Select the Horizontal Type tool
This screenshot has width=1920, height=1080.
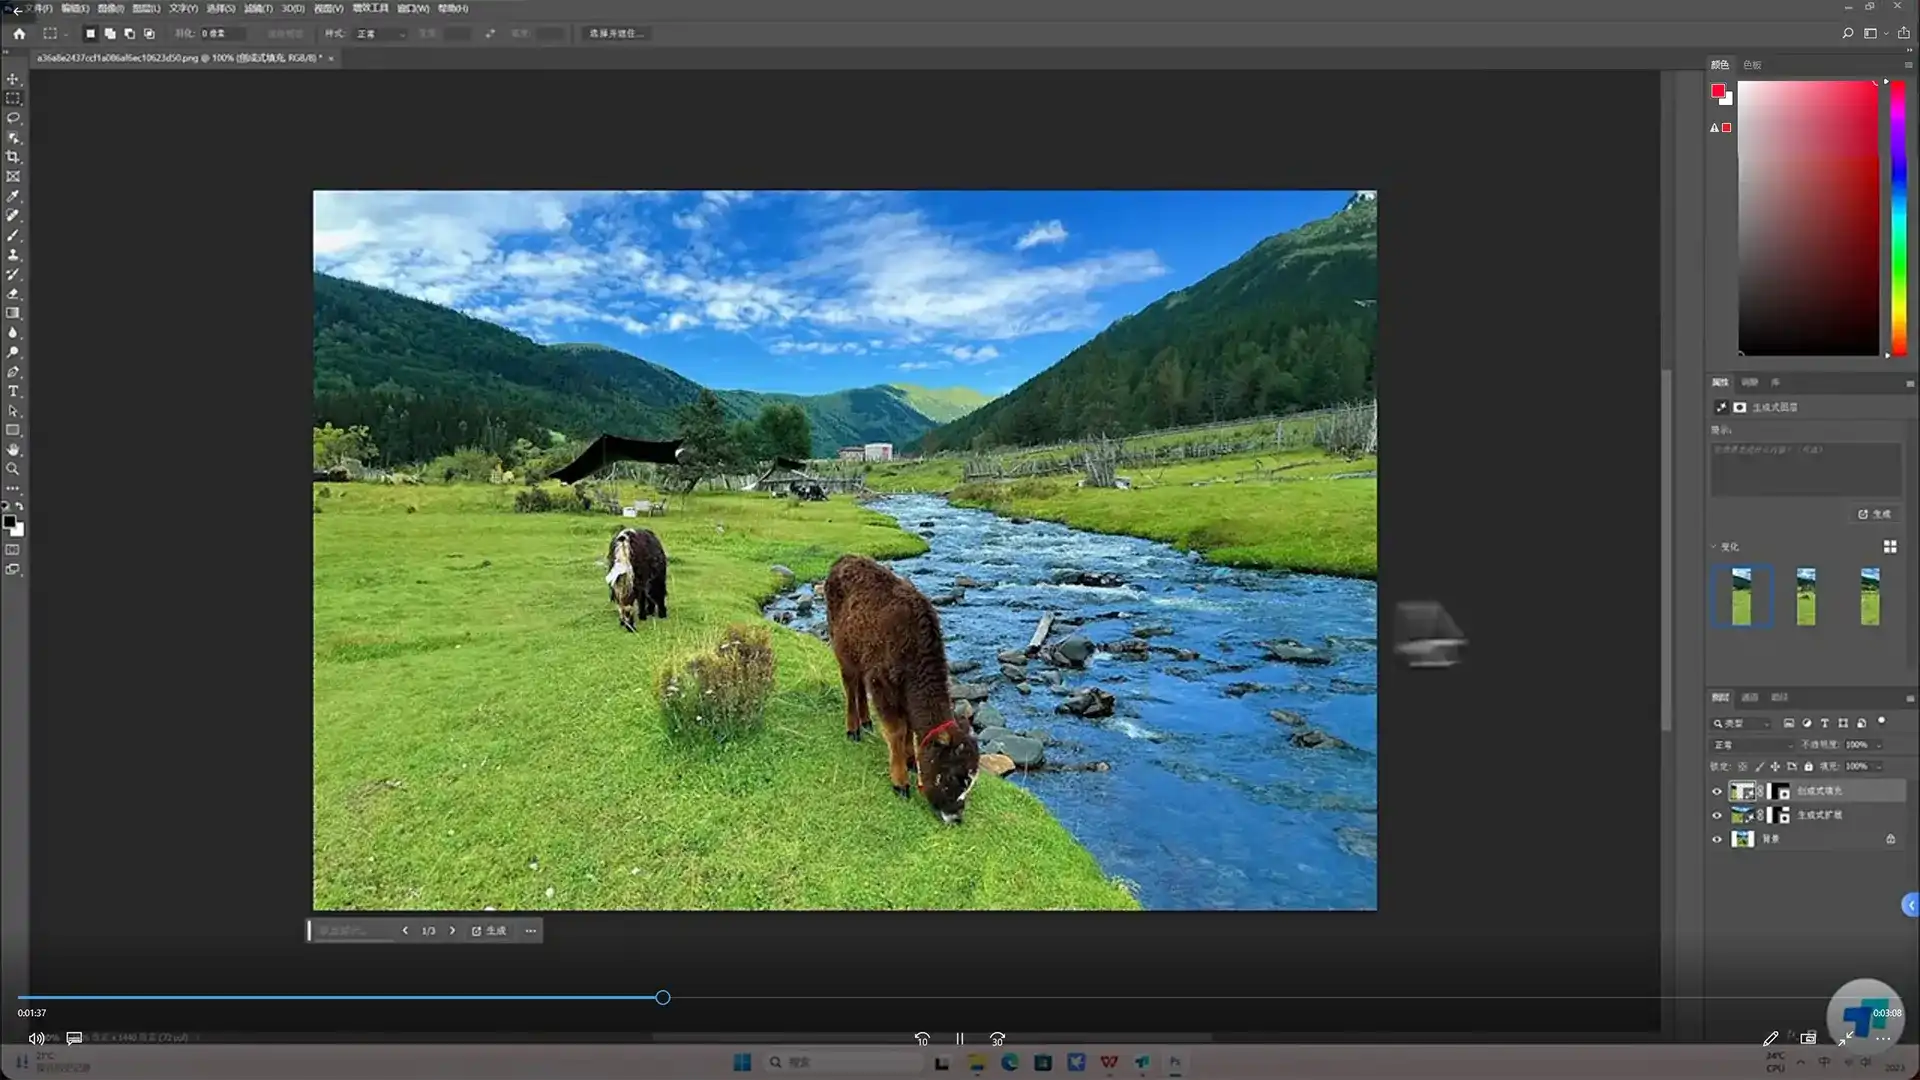13,391
